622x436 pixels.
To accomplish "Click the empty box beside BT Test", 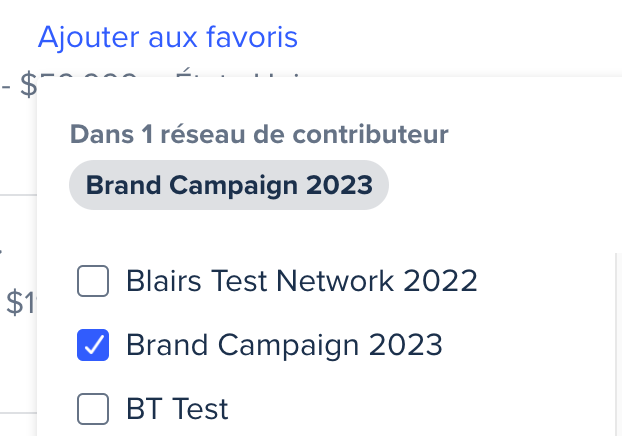I will click(93, 408).
